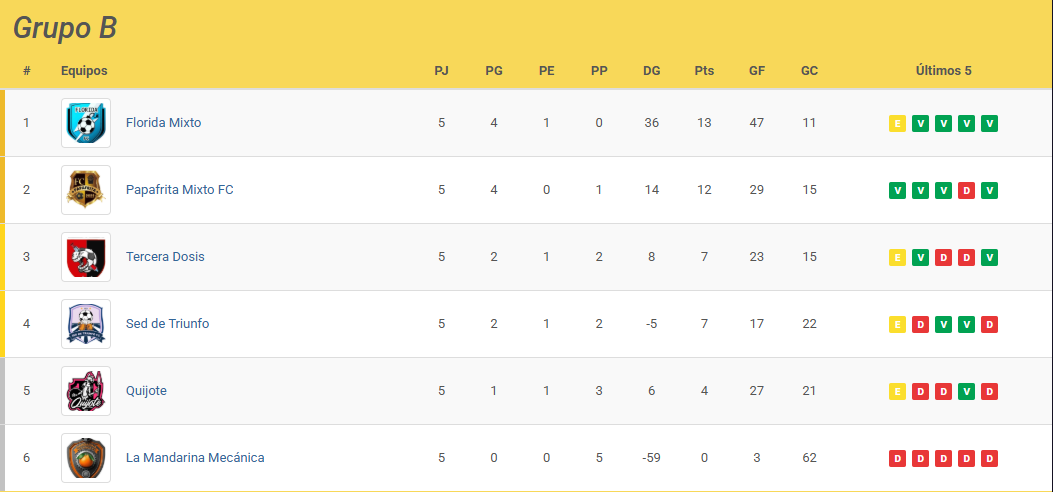
Task: Click the Sed de Triunfo team crest
Action: (x=86, y=324)
